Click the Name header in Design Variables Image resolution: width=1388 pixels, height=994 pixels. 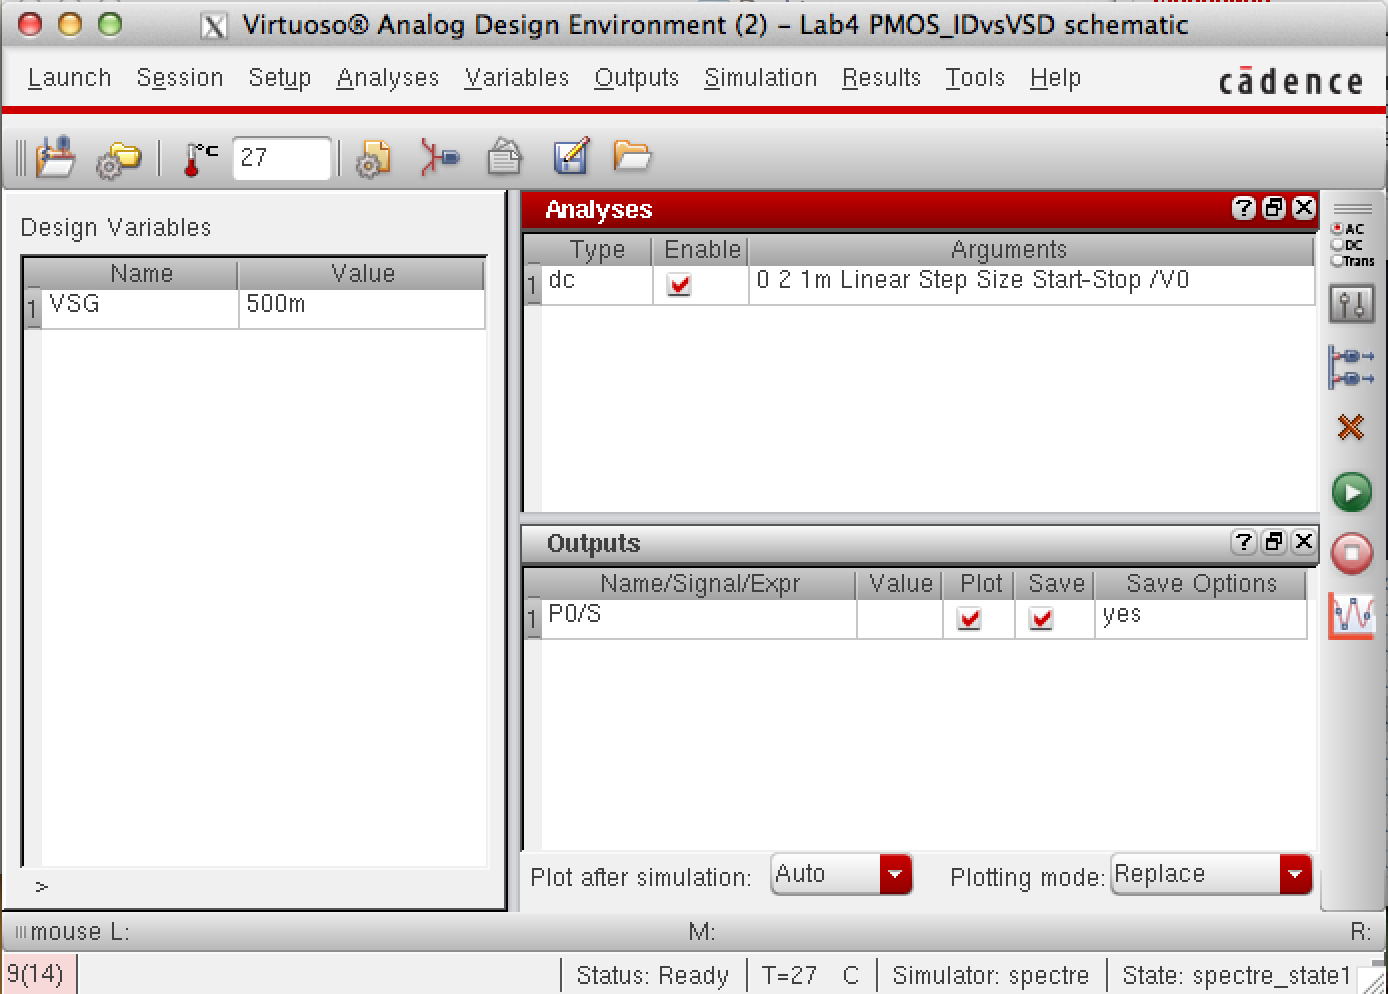pos(141,274)
